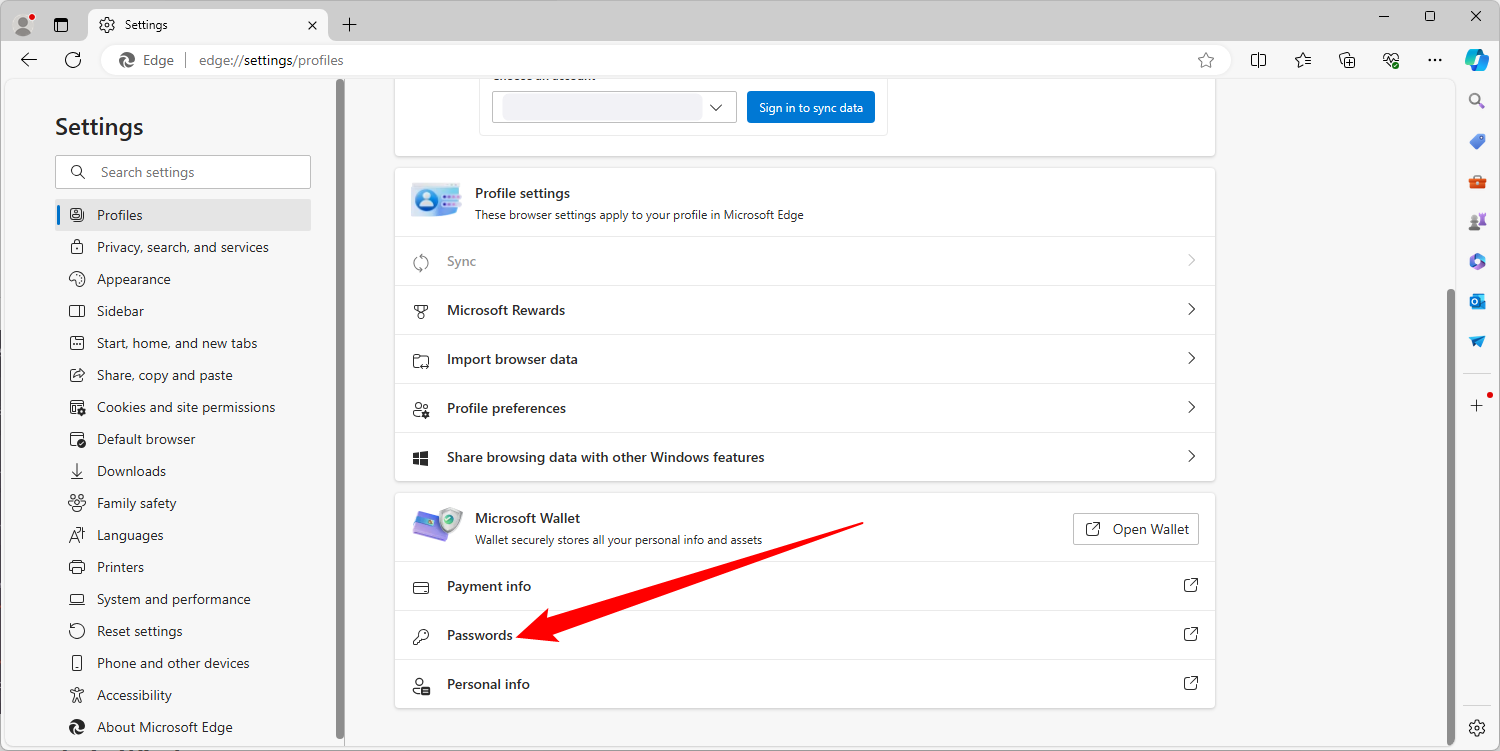This screenshot has height=751, width=1500.
Task: Expand Profile preferences settings
Action: coord(804,408)
